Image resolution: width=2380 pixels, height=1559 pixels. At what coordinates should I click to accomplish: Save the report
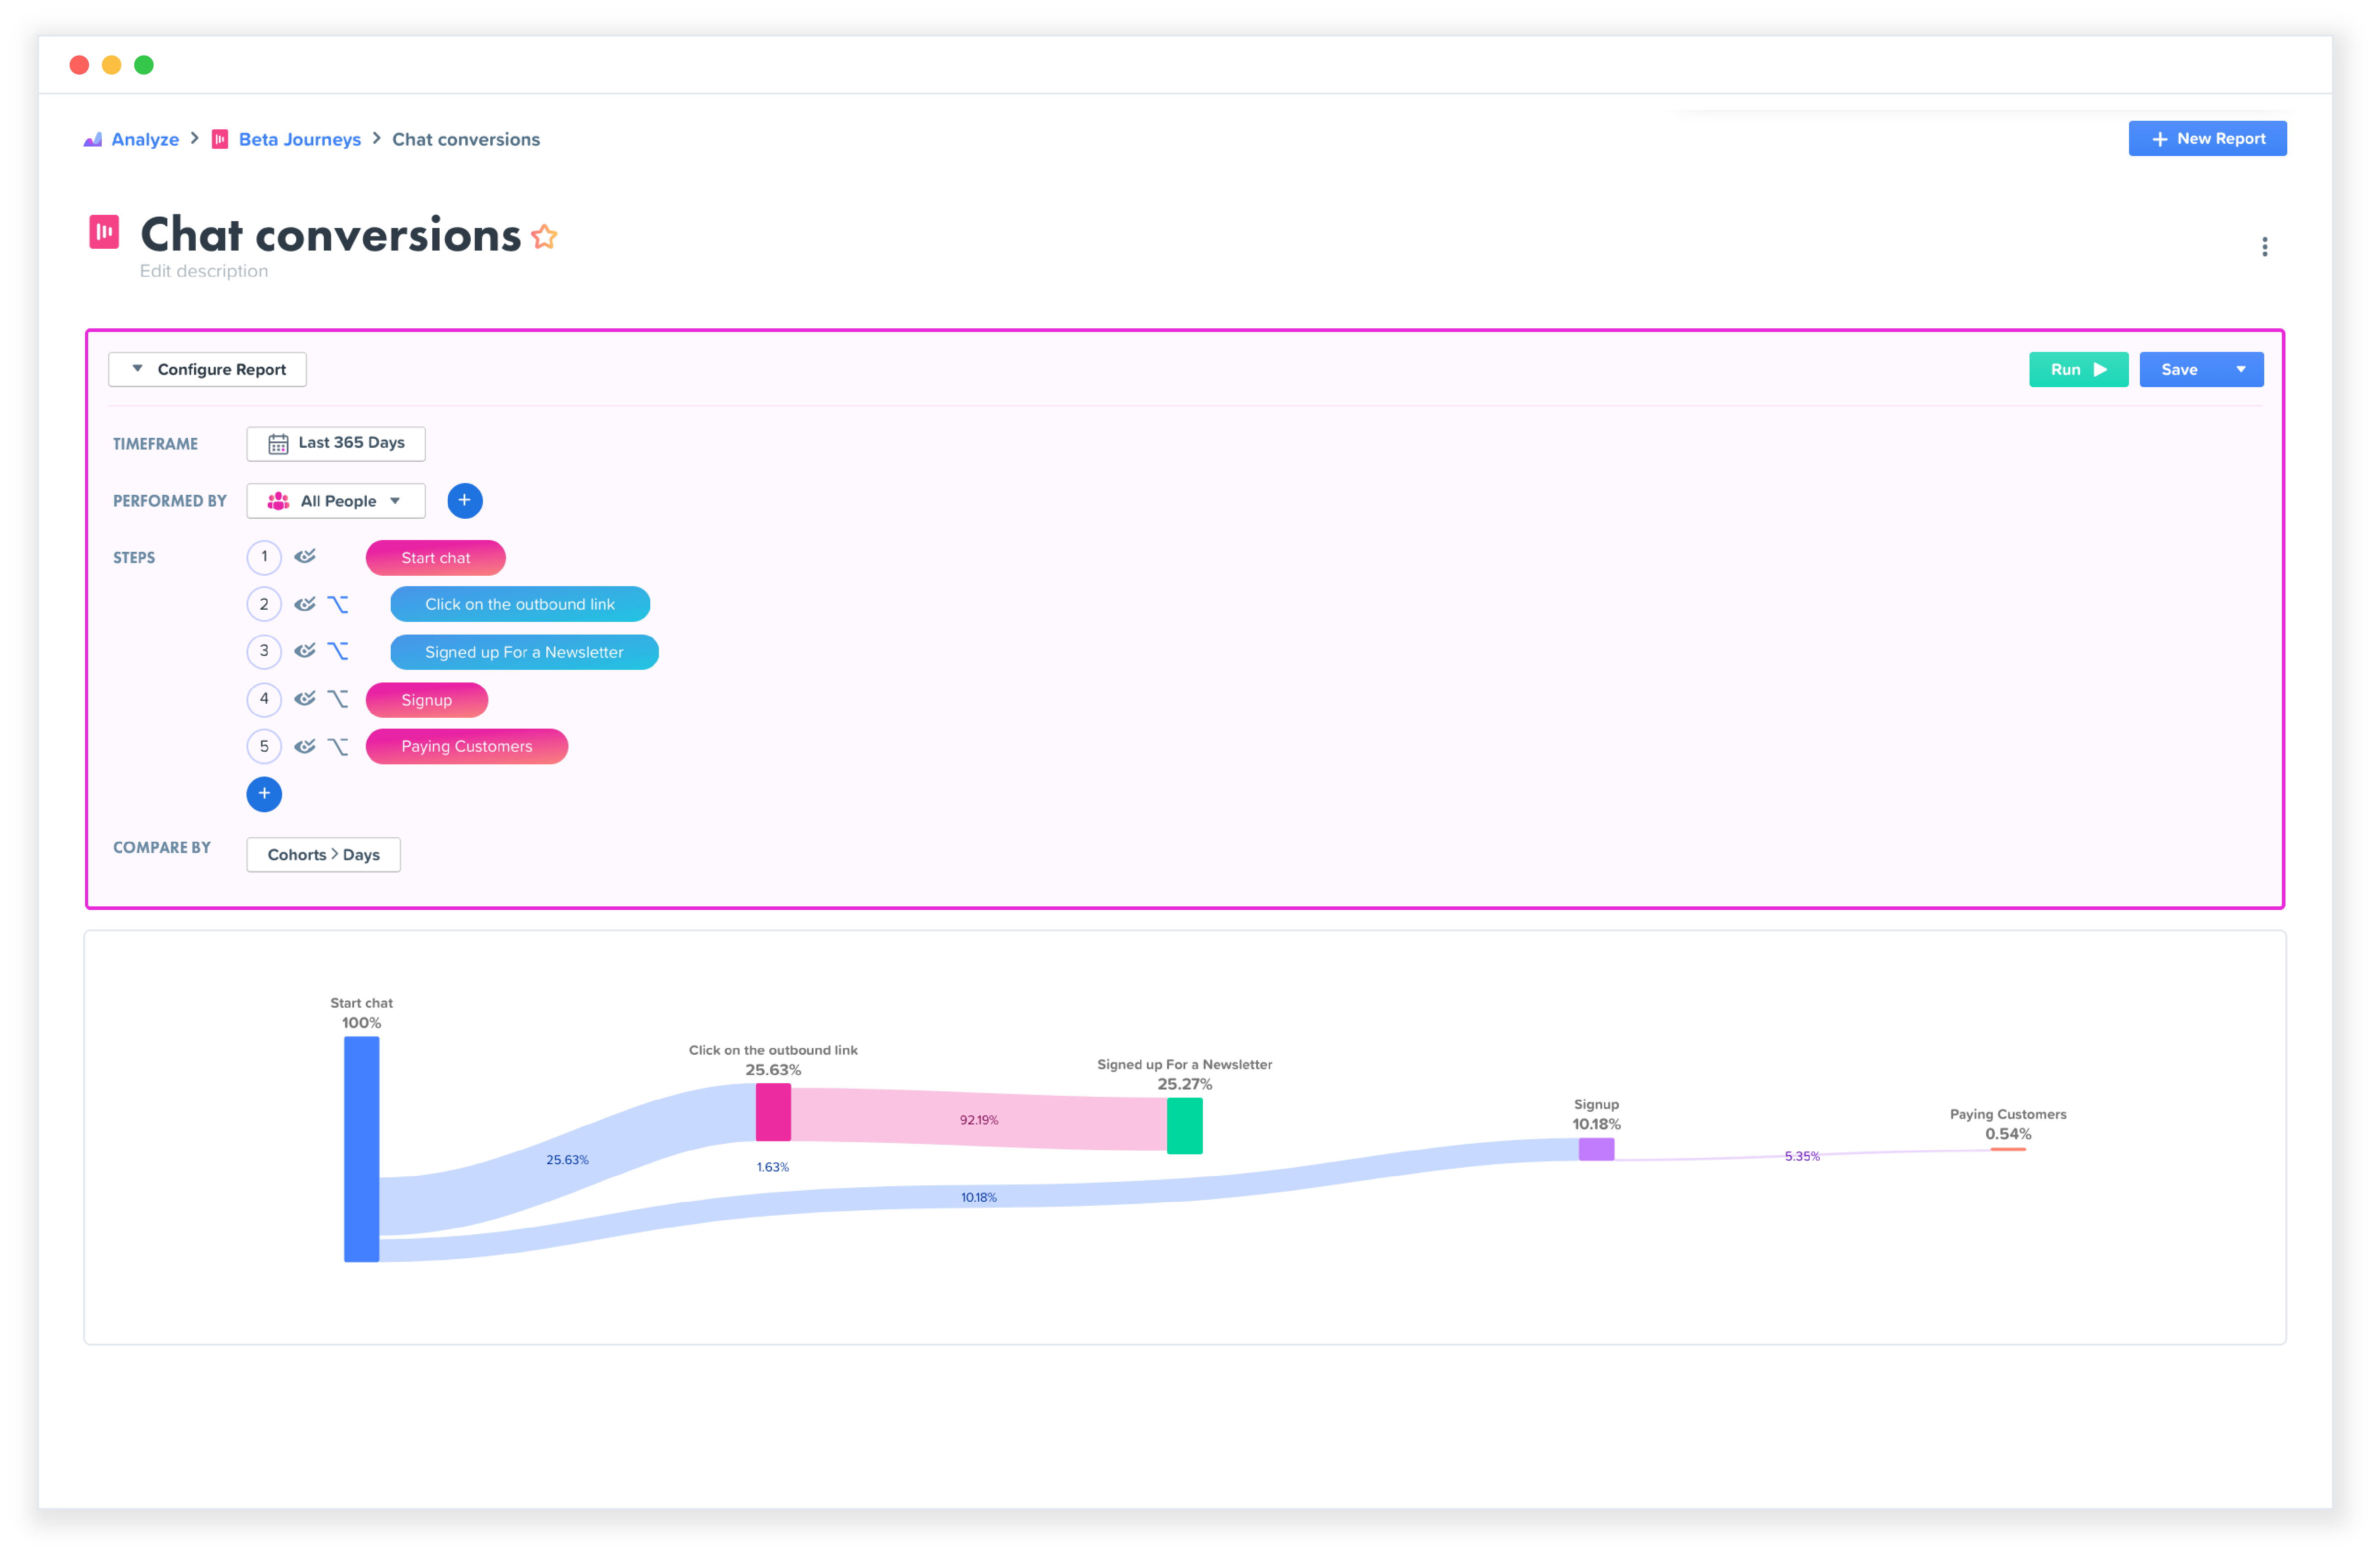[x=2179, y=370]
